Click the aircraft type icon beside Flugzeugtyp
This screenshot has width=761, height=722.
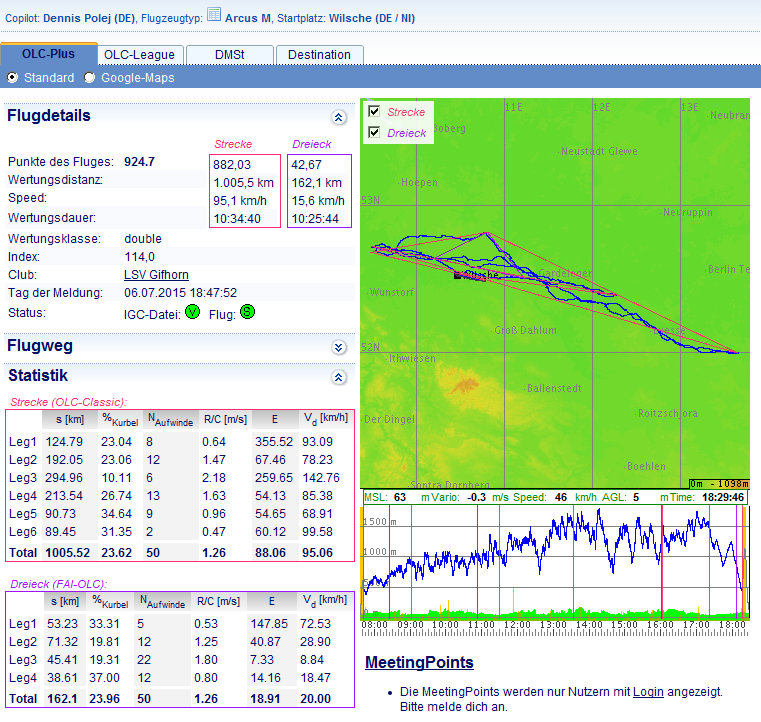click(214, 15)
